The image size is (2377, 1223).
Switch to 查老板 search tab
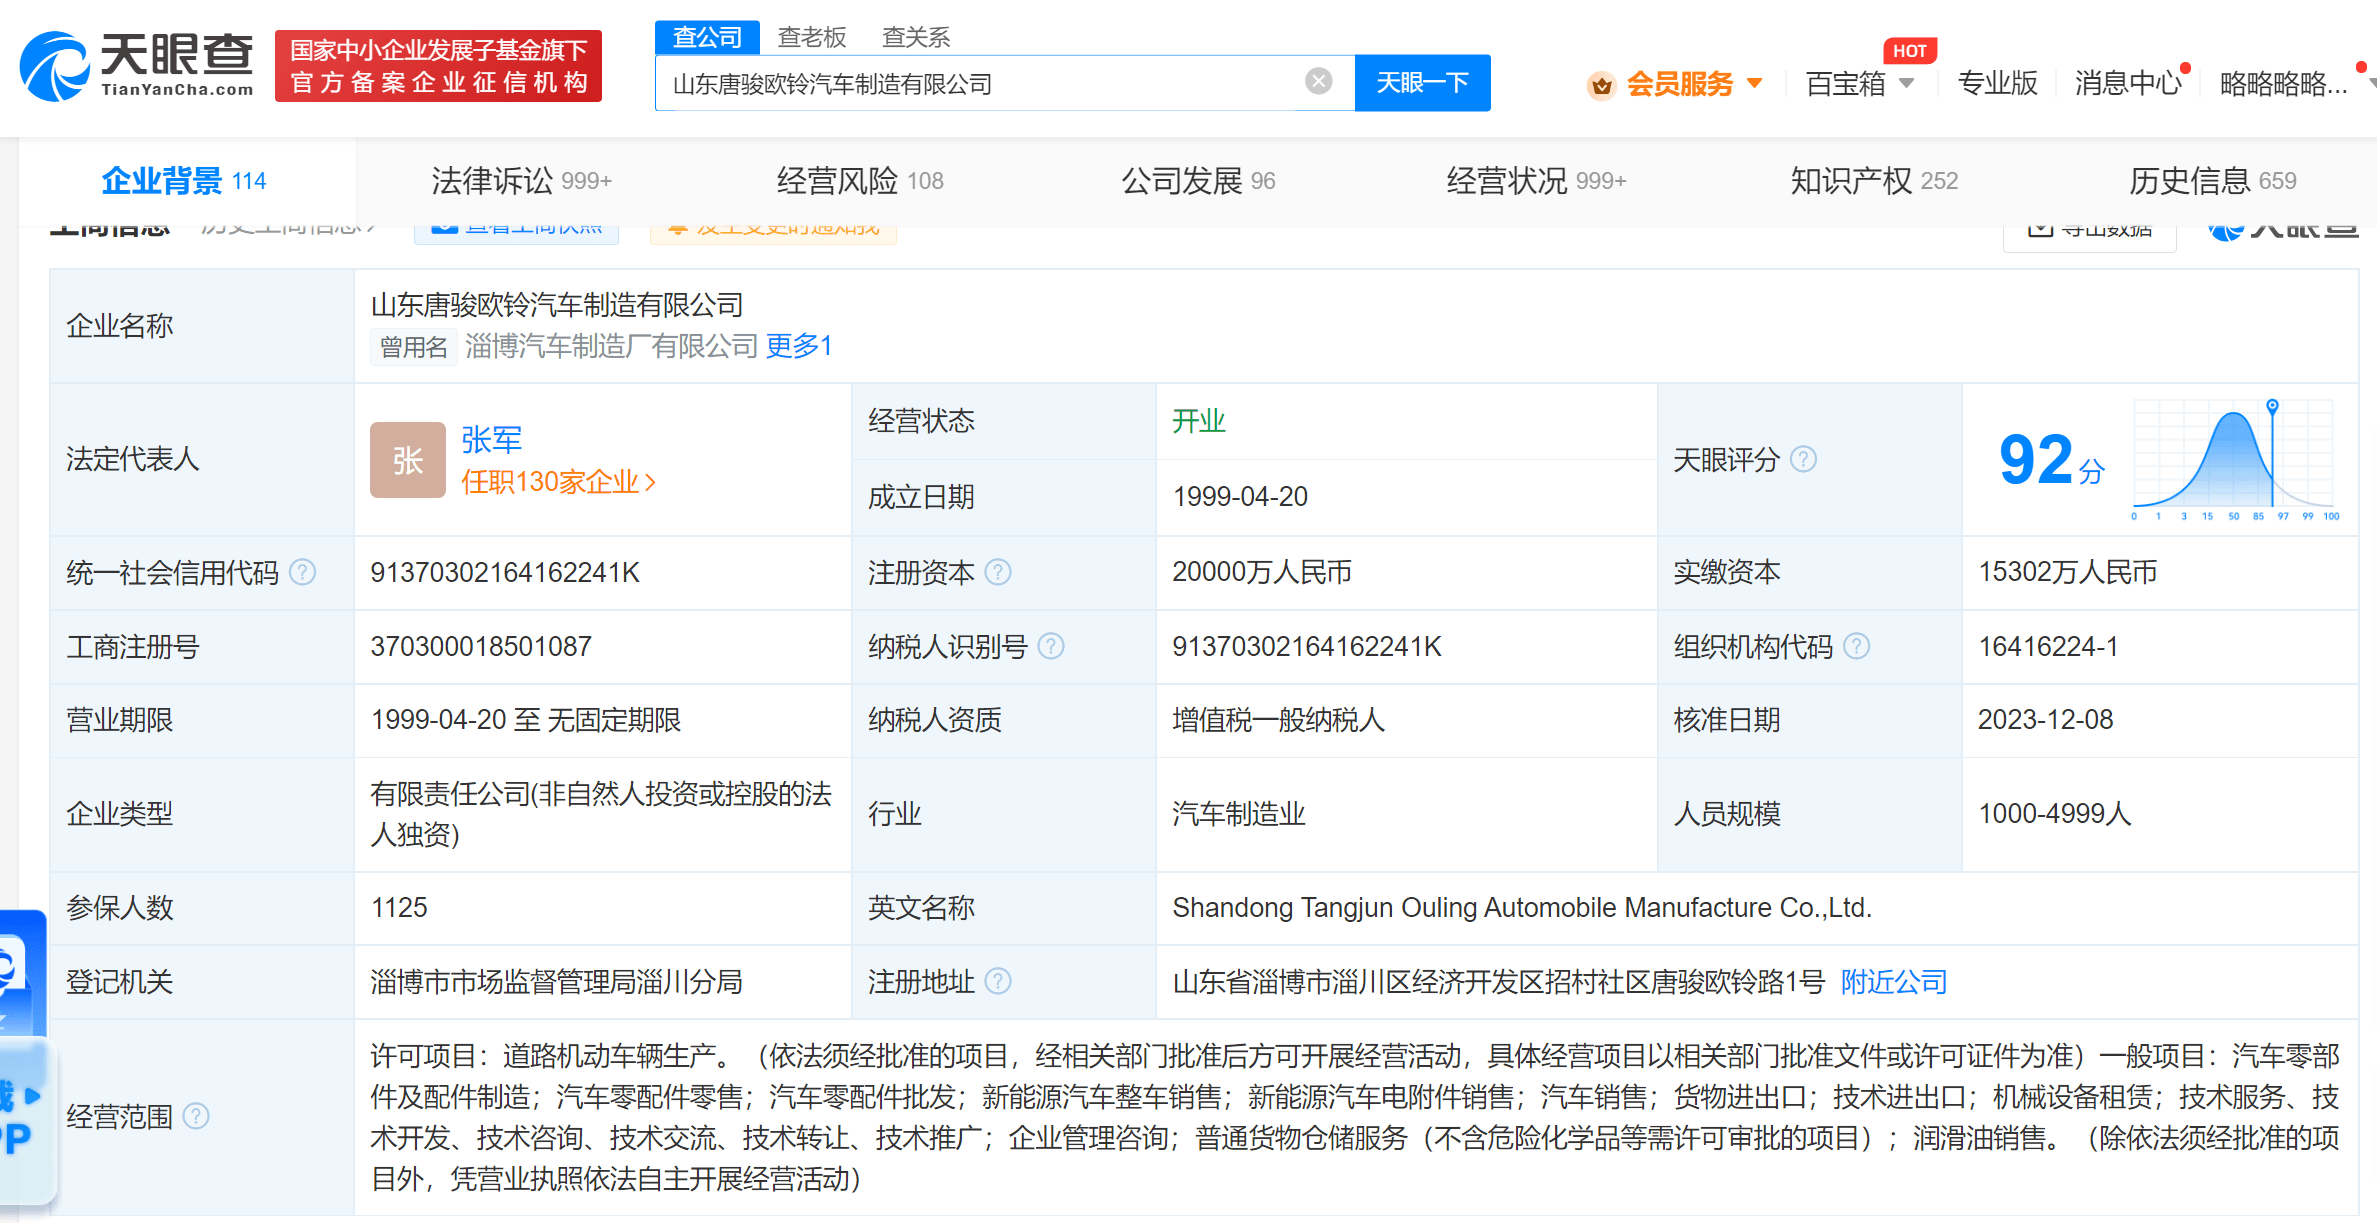[812, 37]
